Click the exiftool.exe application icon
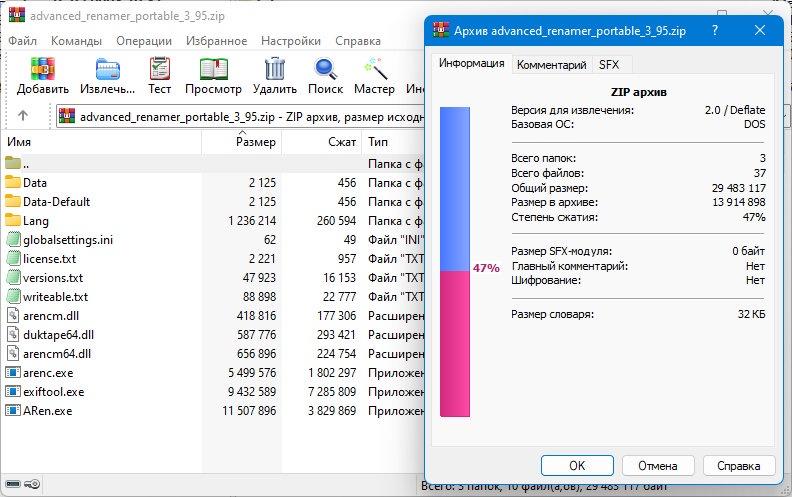Viewport: 792px width, 497px height. tap(13, 391)
